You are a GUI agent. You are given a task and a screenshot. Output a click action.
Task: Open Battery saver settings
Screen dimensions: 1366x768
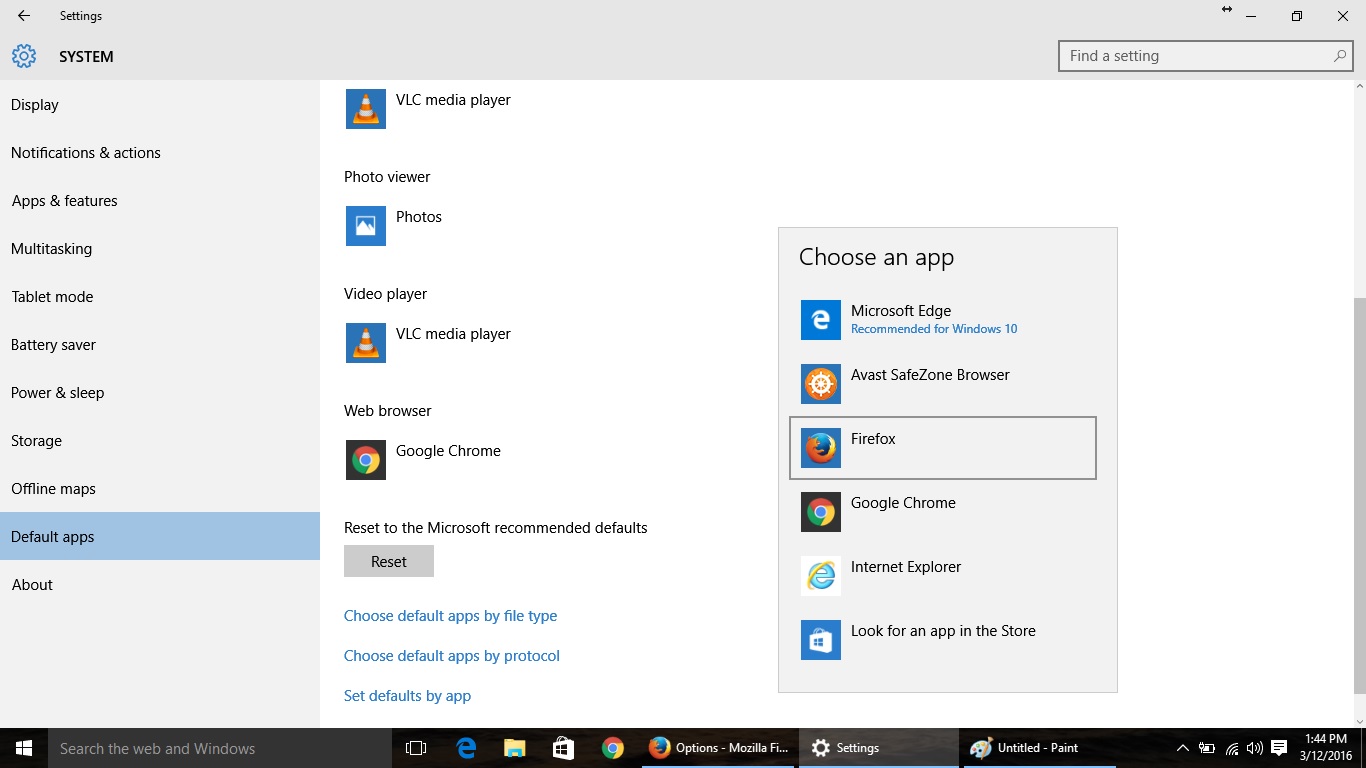tap(160, 344)
